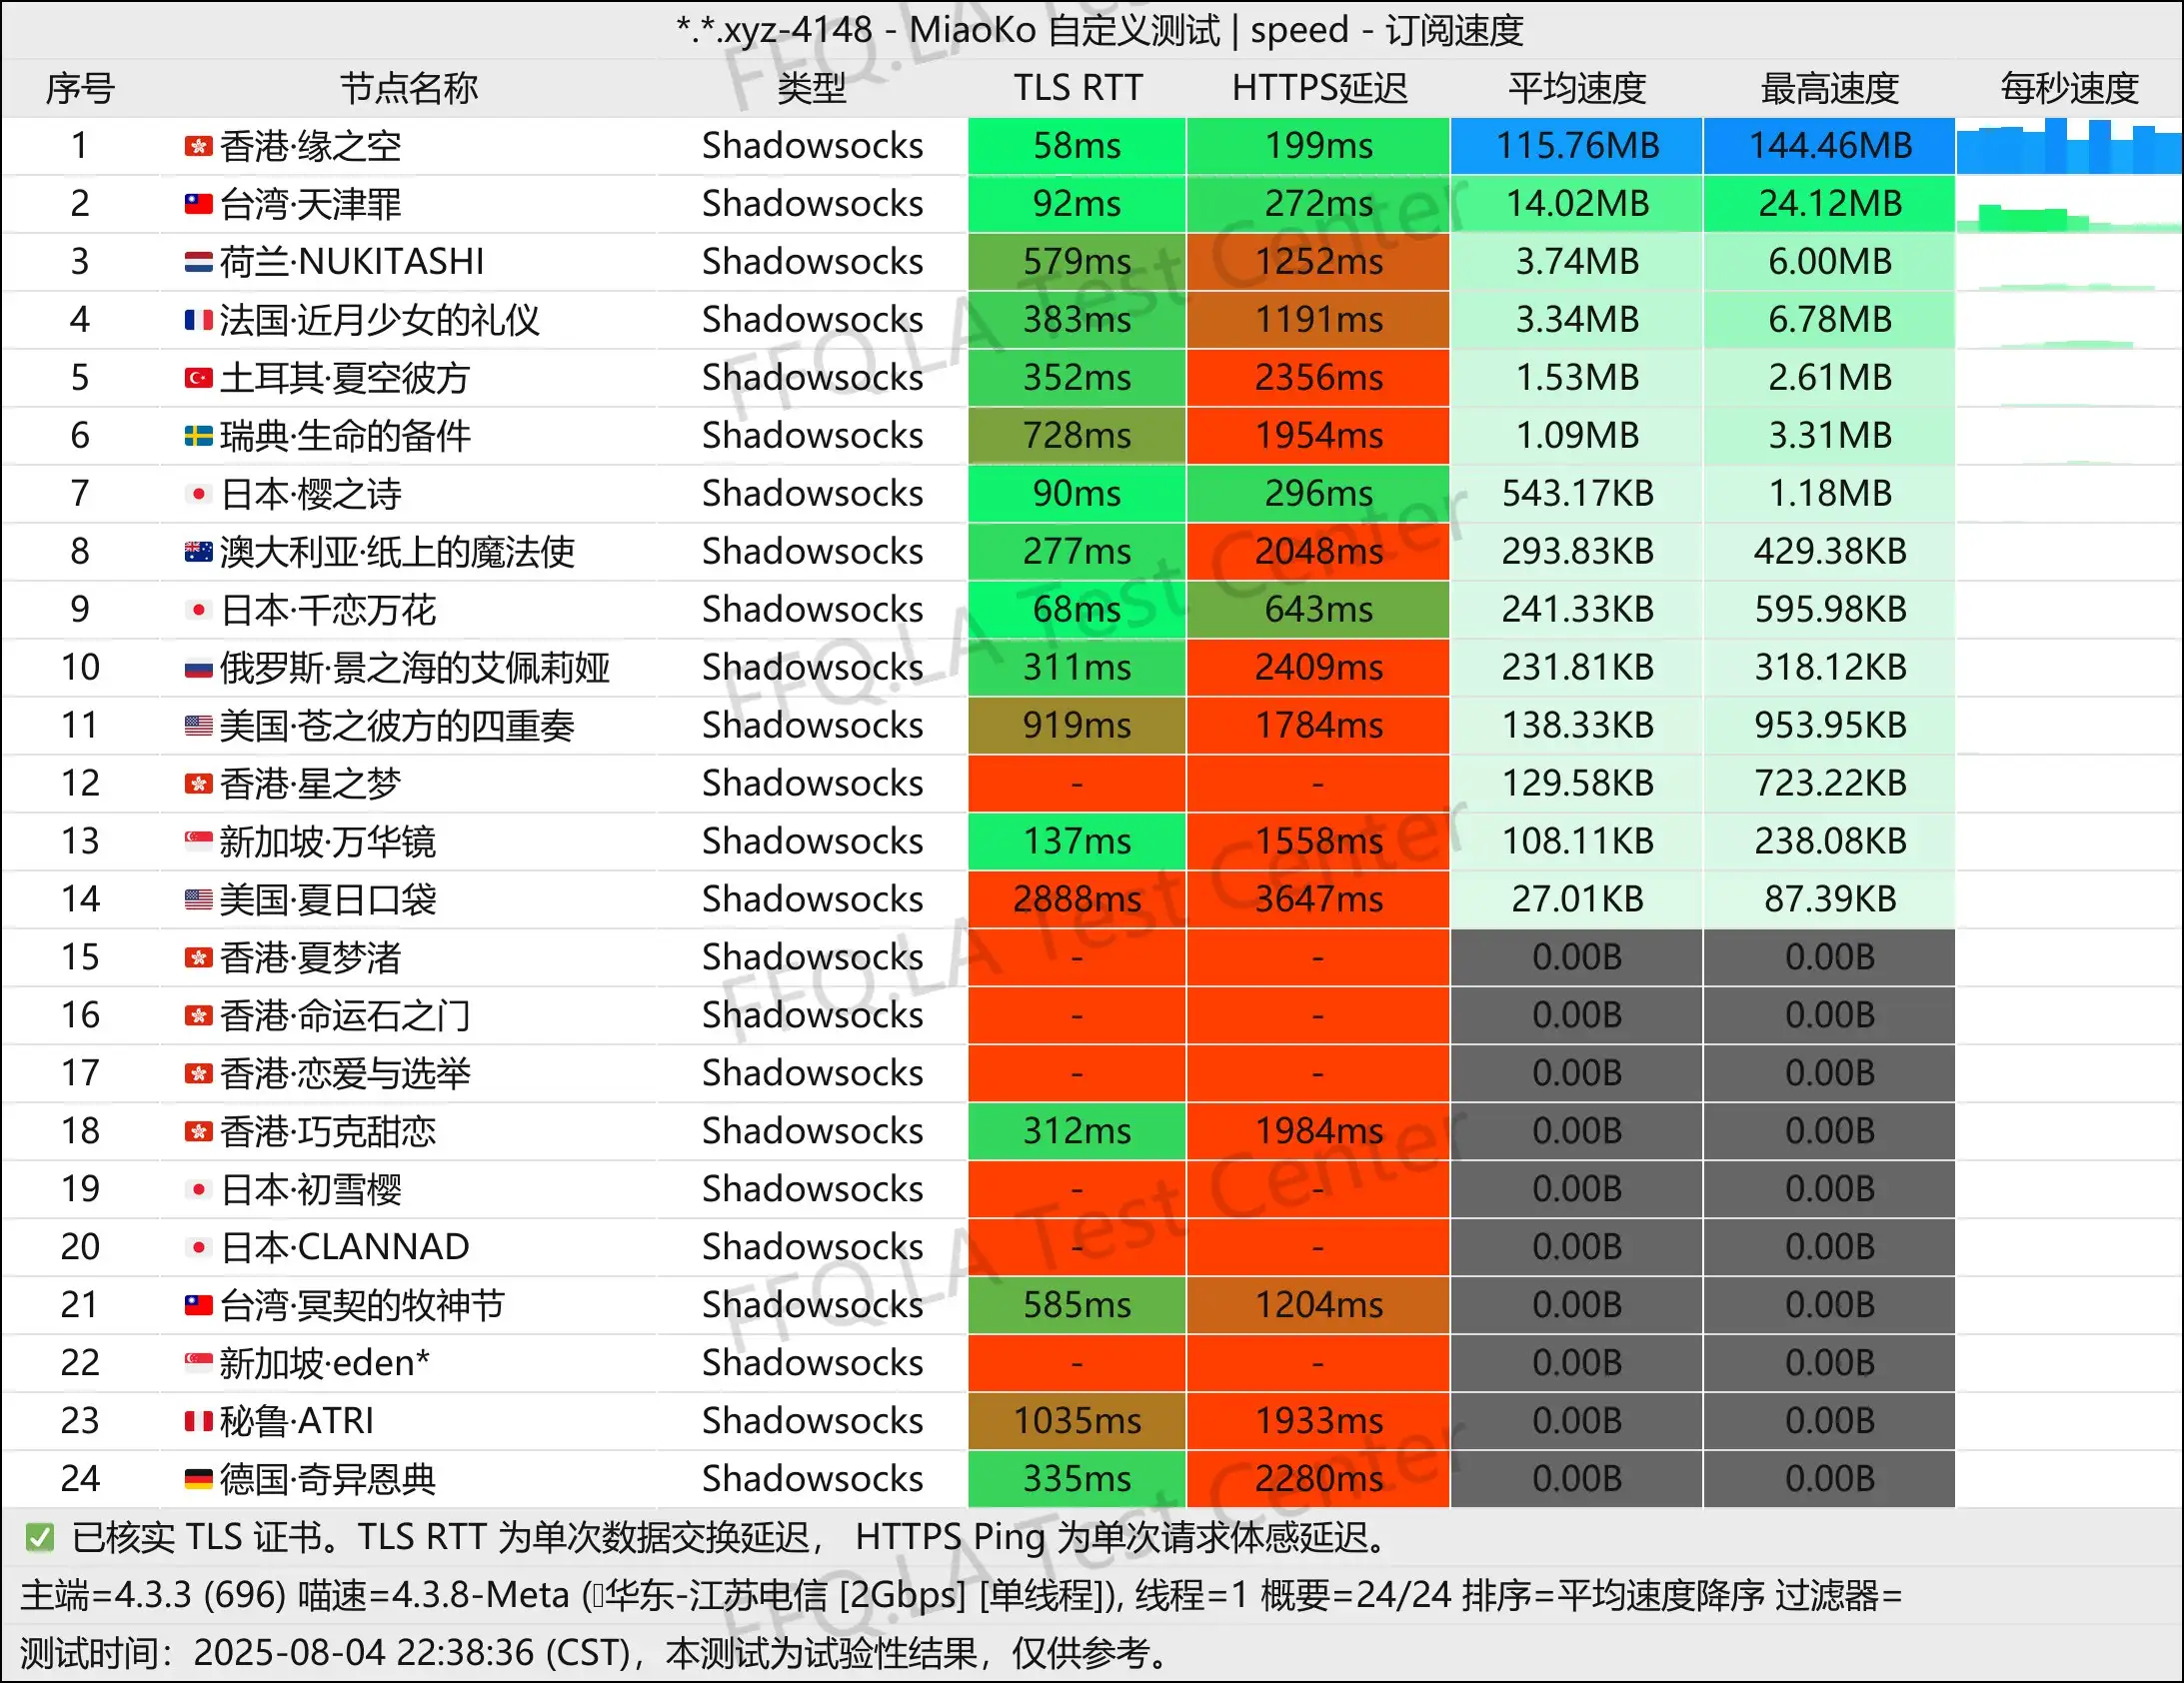Click the Taiwan flag beside 台湾·天津罪
Viewport: 2184px width, 1683px height.
pyautogui.click(x=198, y=205)
